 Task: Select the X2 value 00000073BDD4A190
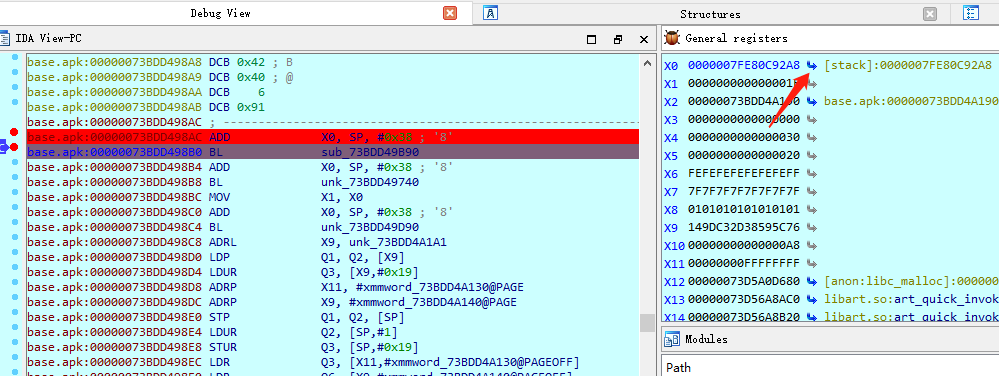(x=744, y=101)
